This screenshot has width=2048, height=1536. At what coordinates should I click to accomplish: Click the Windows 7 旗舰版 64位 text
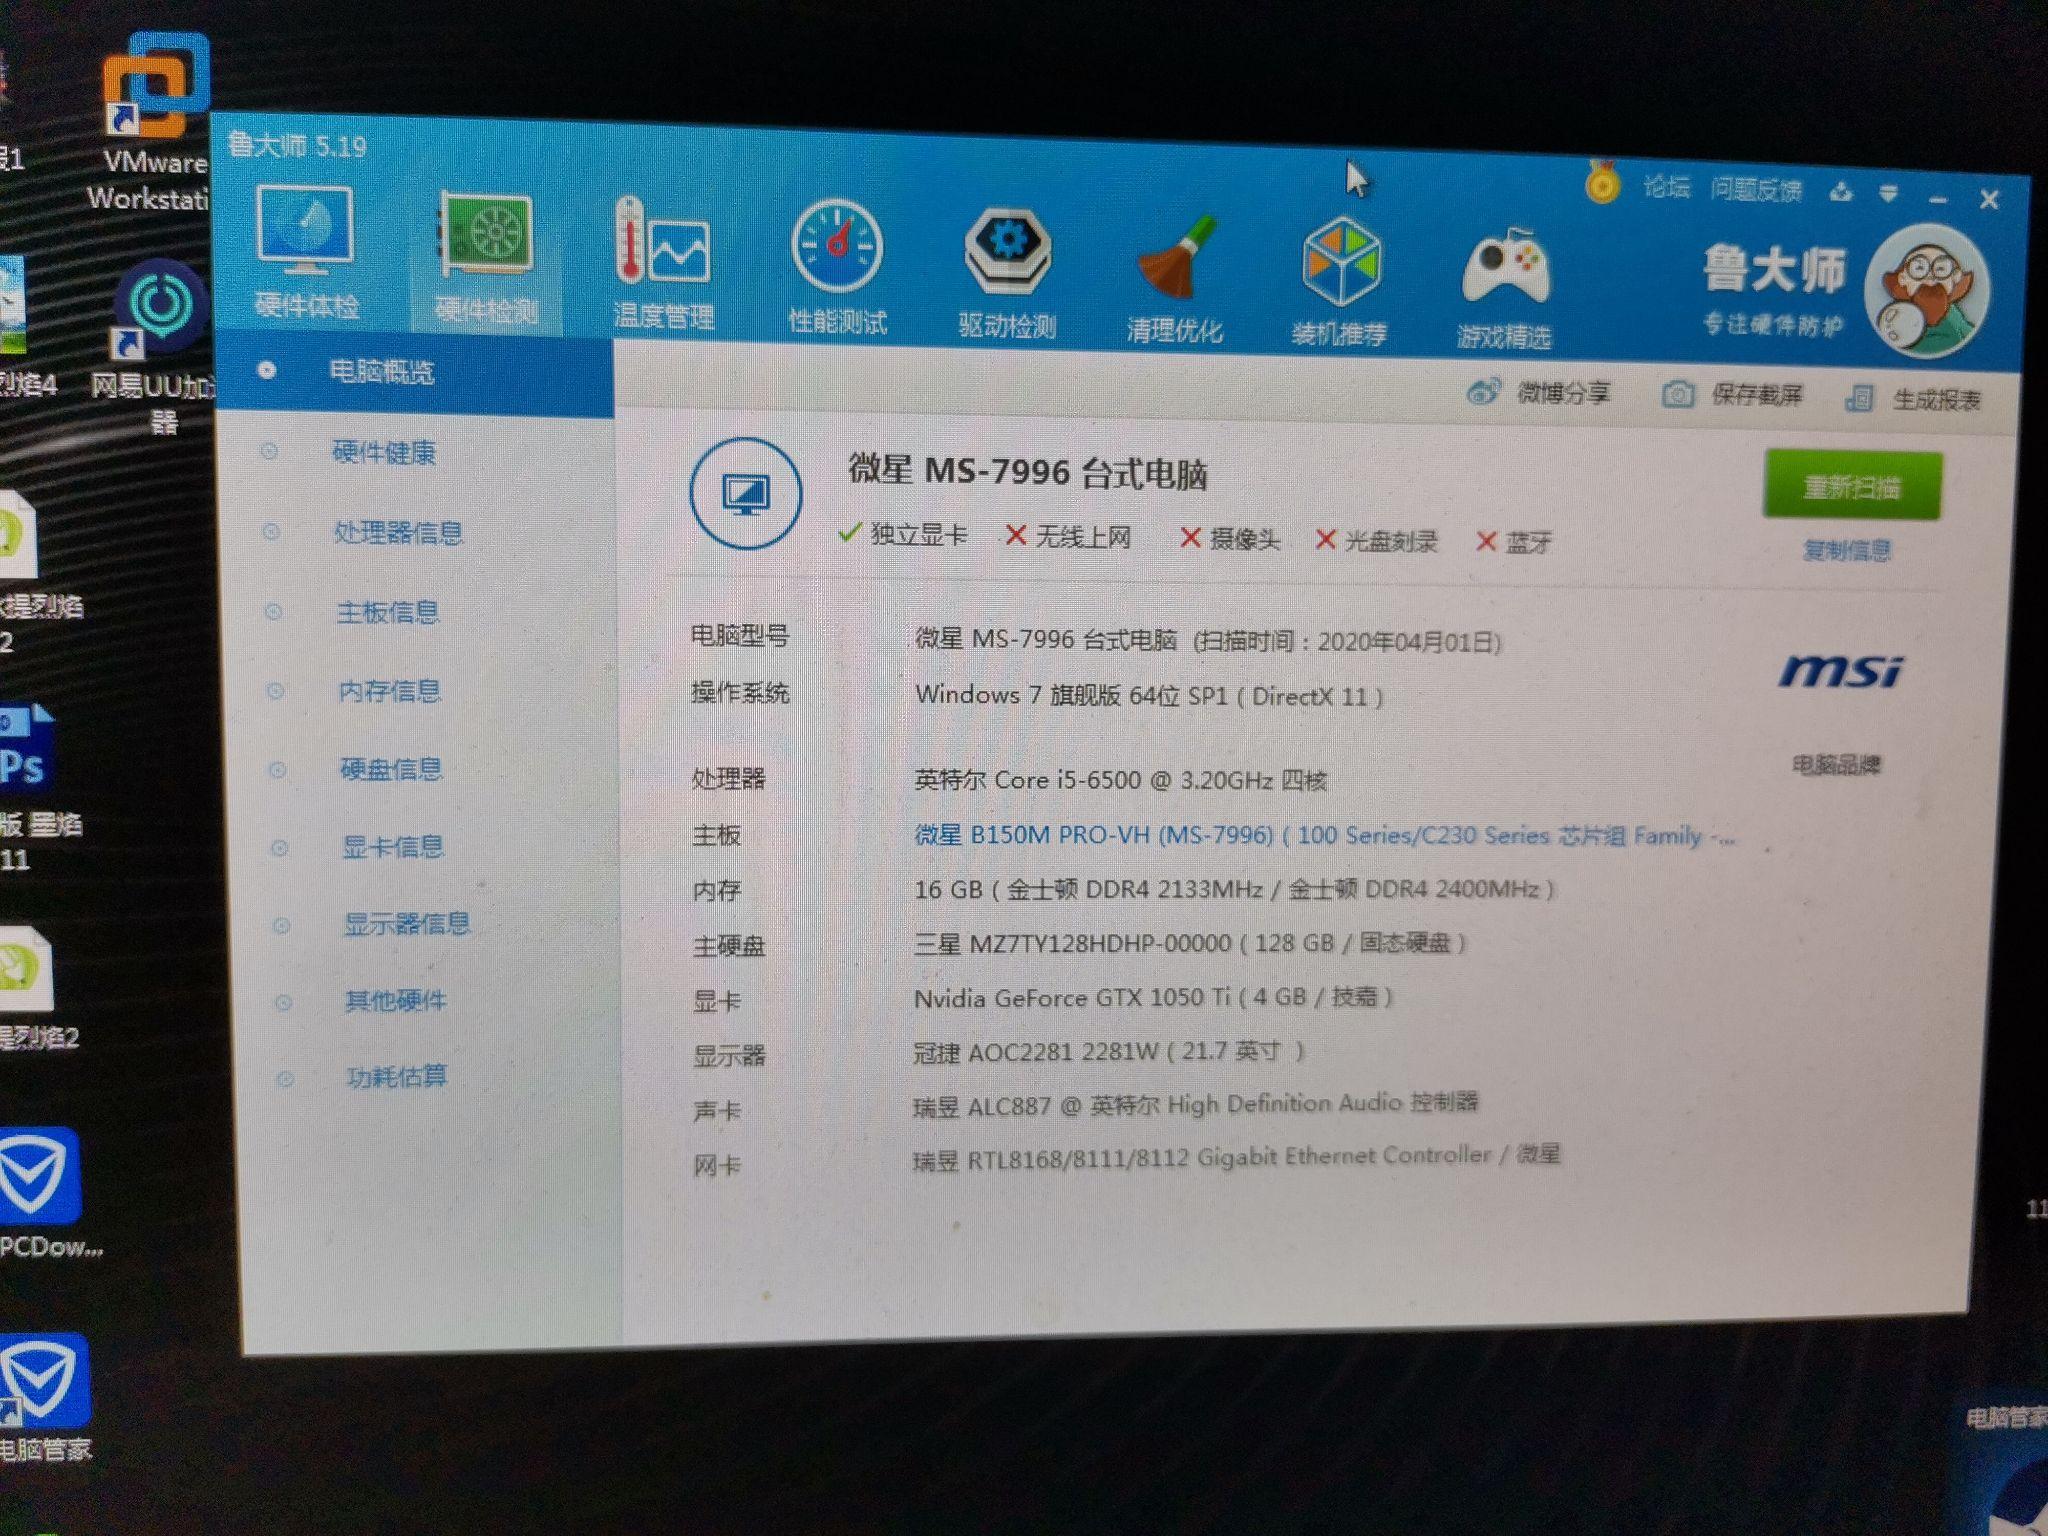pos(1150,695)
